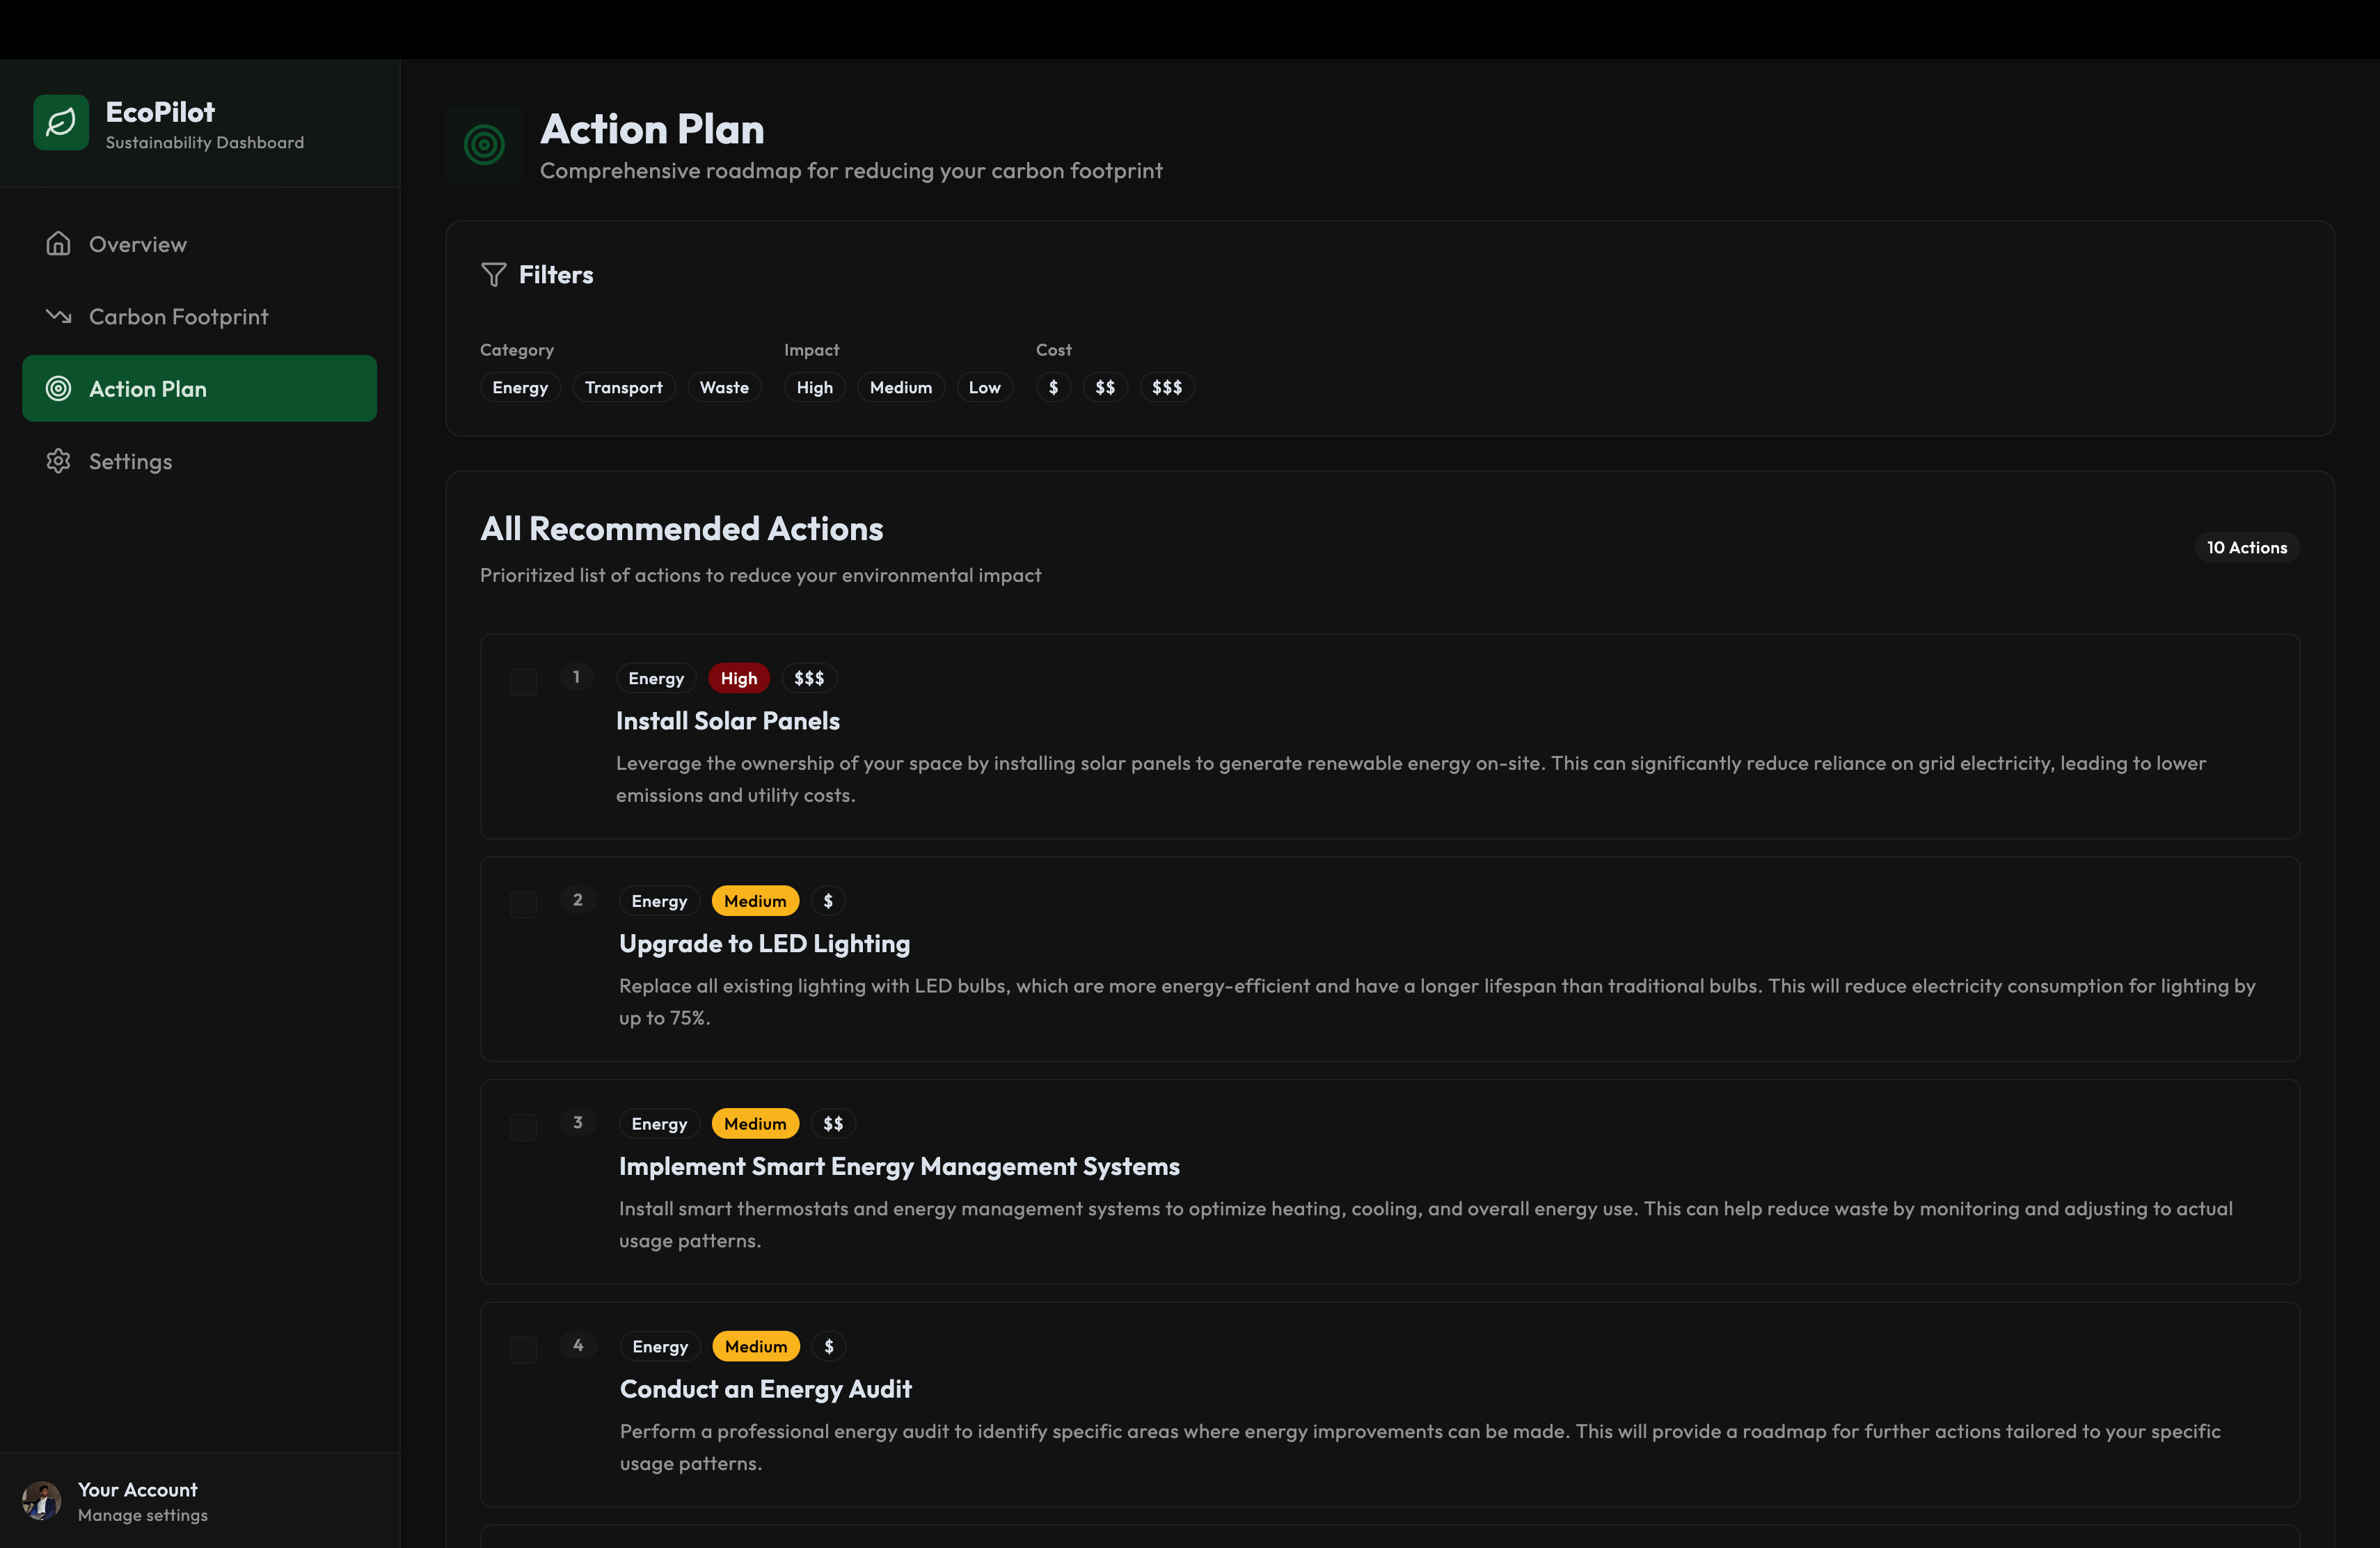
Task: Filter by Transport category
Action: point(623,387)
